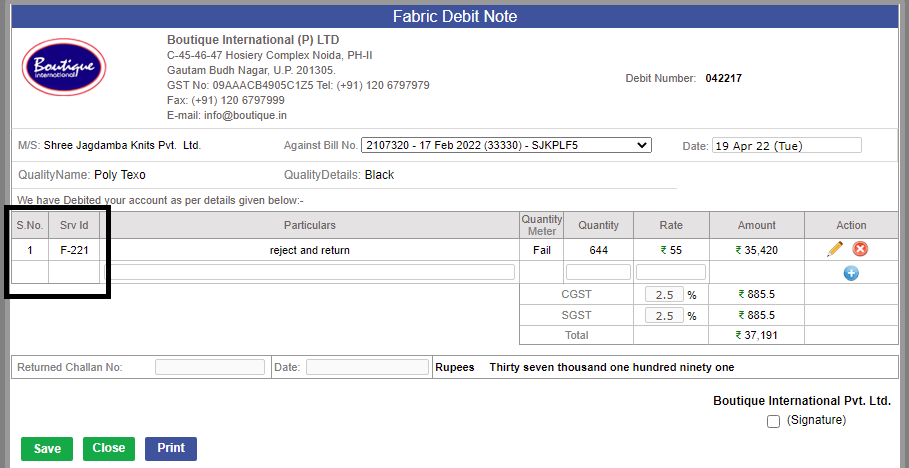Edit the SGST percentage field
The image size is (909, 468).
(x=664, y=315)
